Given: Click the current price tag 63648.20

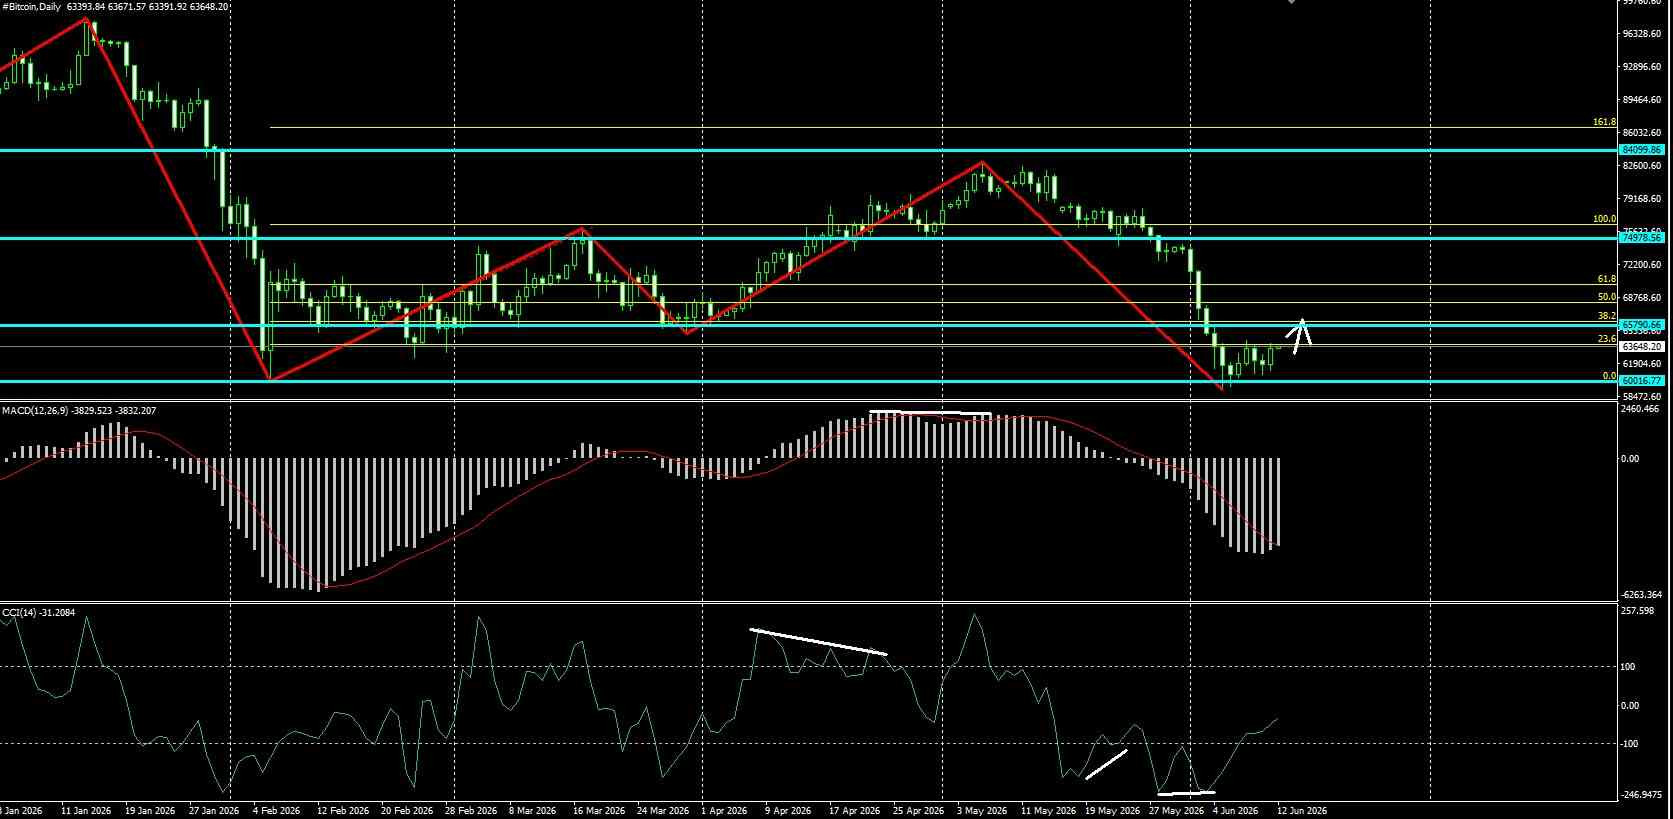Looking at the screenshot, I should click(1642, 346).
